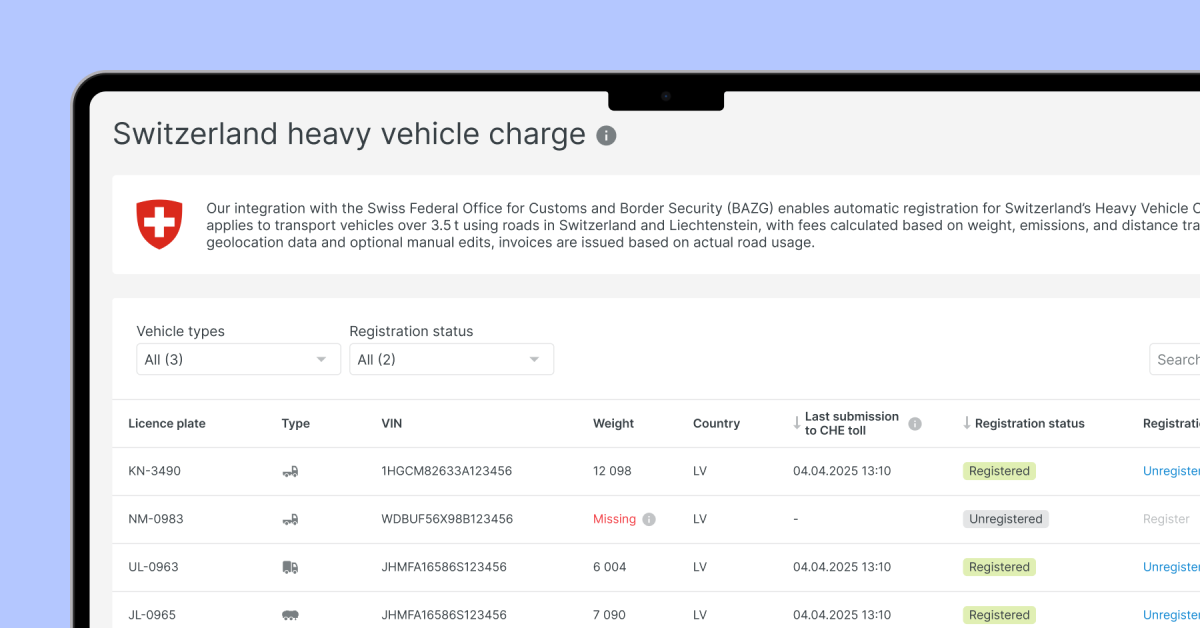Click the info icon on Last submission column
The height and width of the screenshot is (628, 1200).
pyautogui.click(x=914, y=423)
